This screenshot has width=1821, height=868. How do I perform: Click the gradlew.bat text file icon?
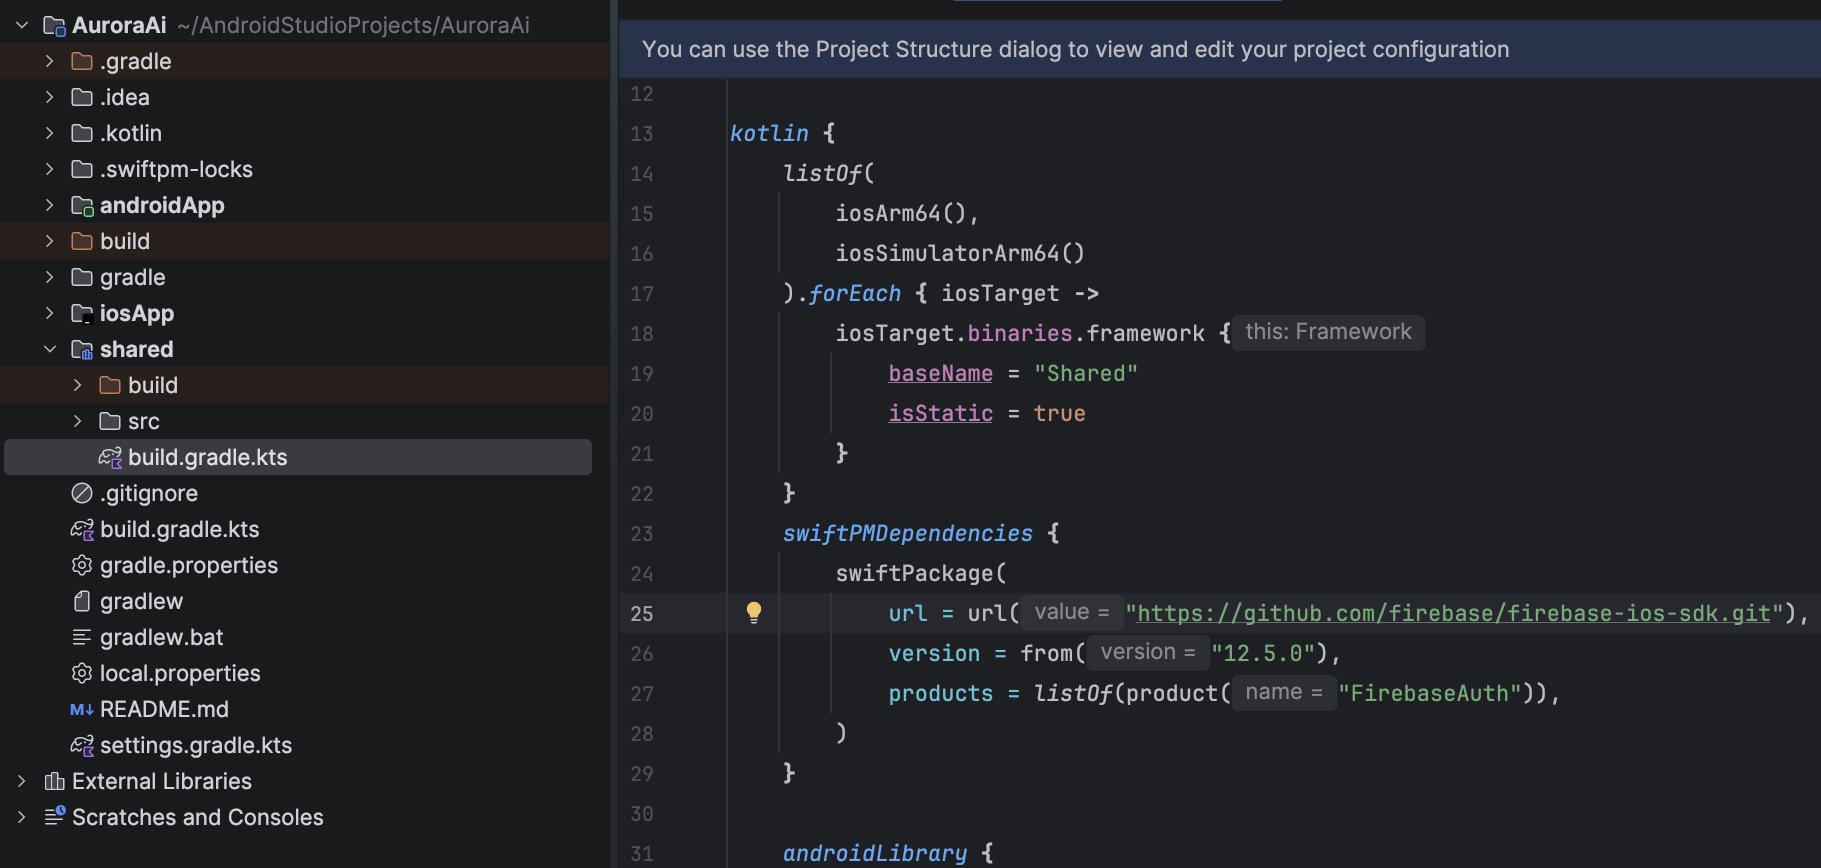[82, 637]
